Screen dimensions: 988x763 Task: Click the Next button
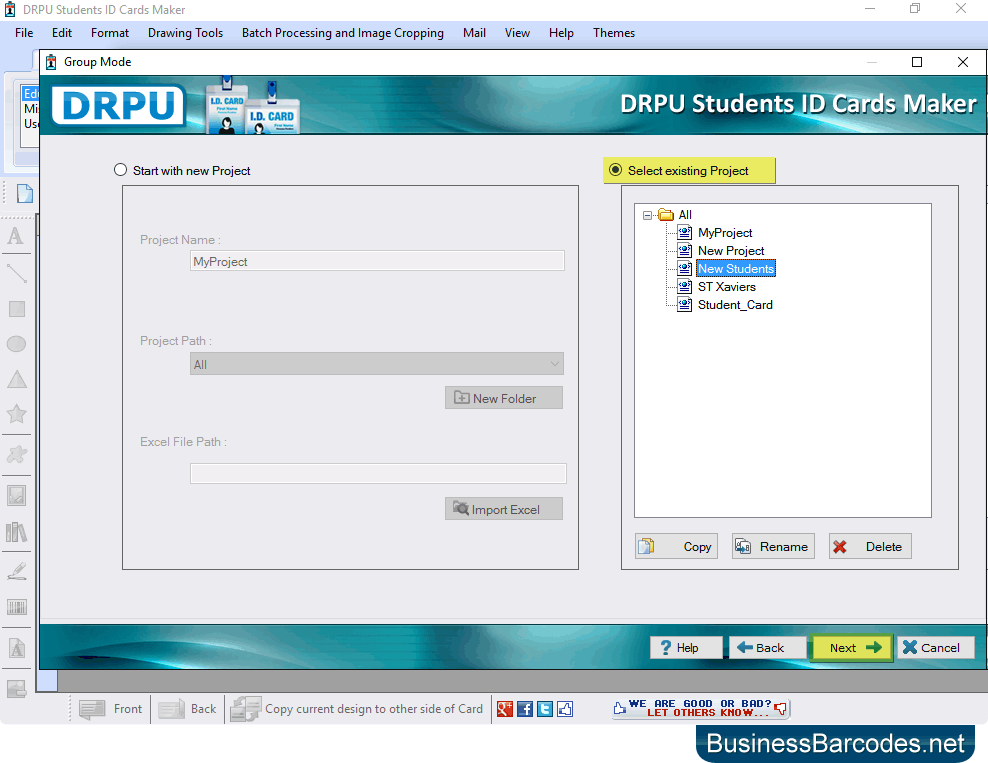point(853,648)
